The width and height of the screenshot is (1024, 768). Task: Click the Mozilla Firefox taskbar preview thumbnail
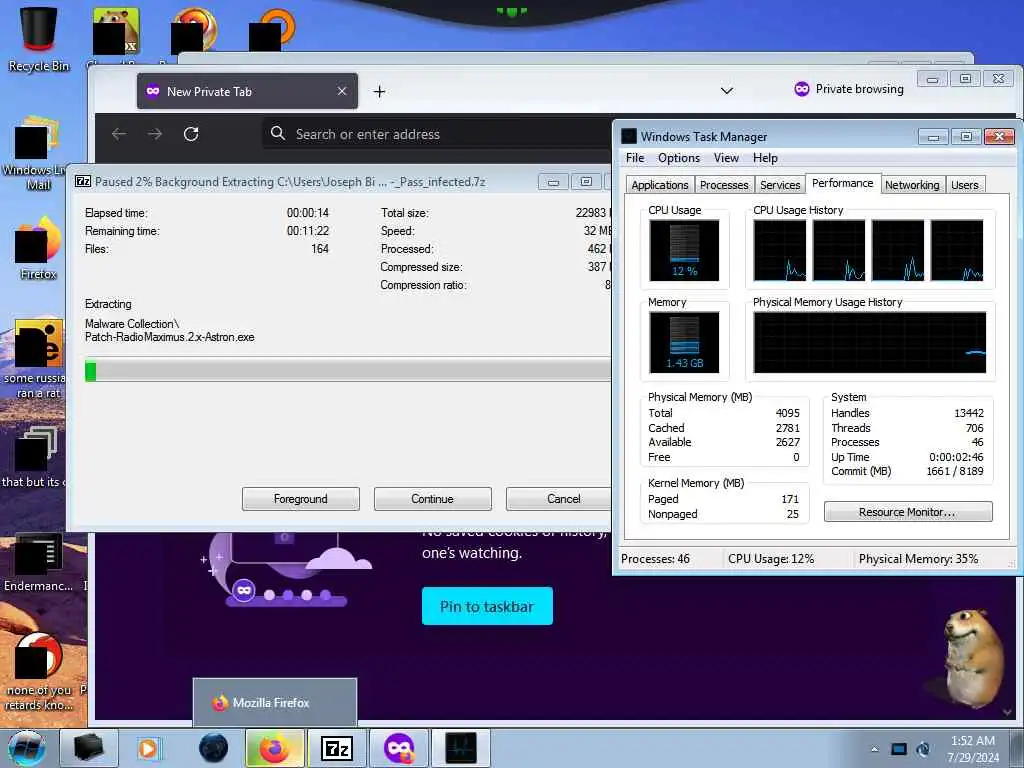(x=275, y=702)
